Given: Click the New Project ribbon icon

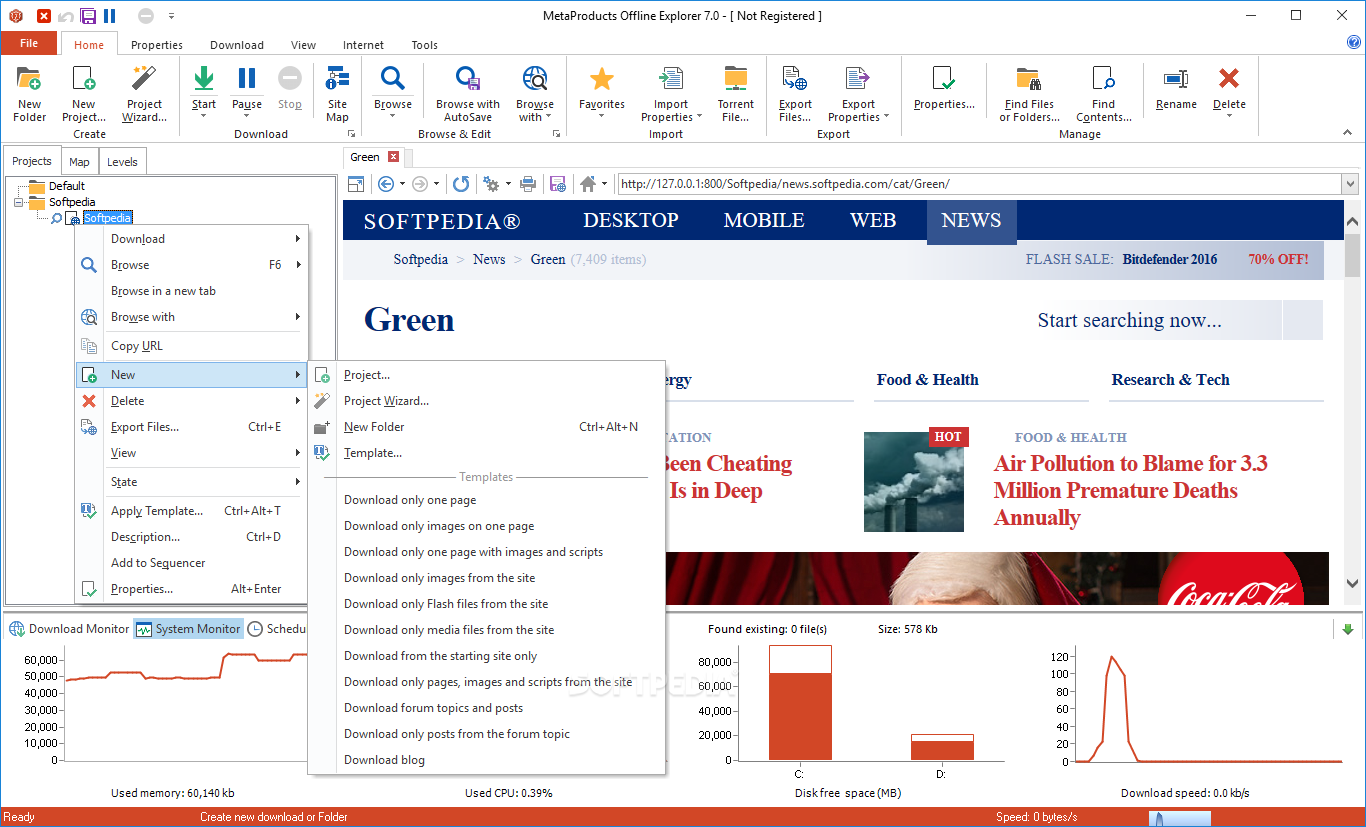Looking at the screenshot, I should pos(84,80).
